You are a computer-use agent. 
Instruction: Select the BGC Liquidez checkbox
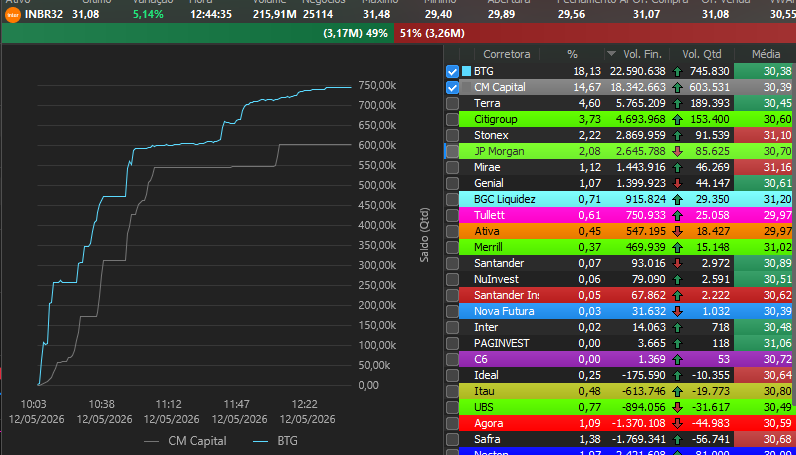pyautogui.click(x=452, y=200)
